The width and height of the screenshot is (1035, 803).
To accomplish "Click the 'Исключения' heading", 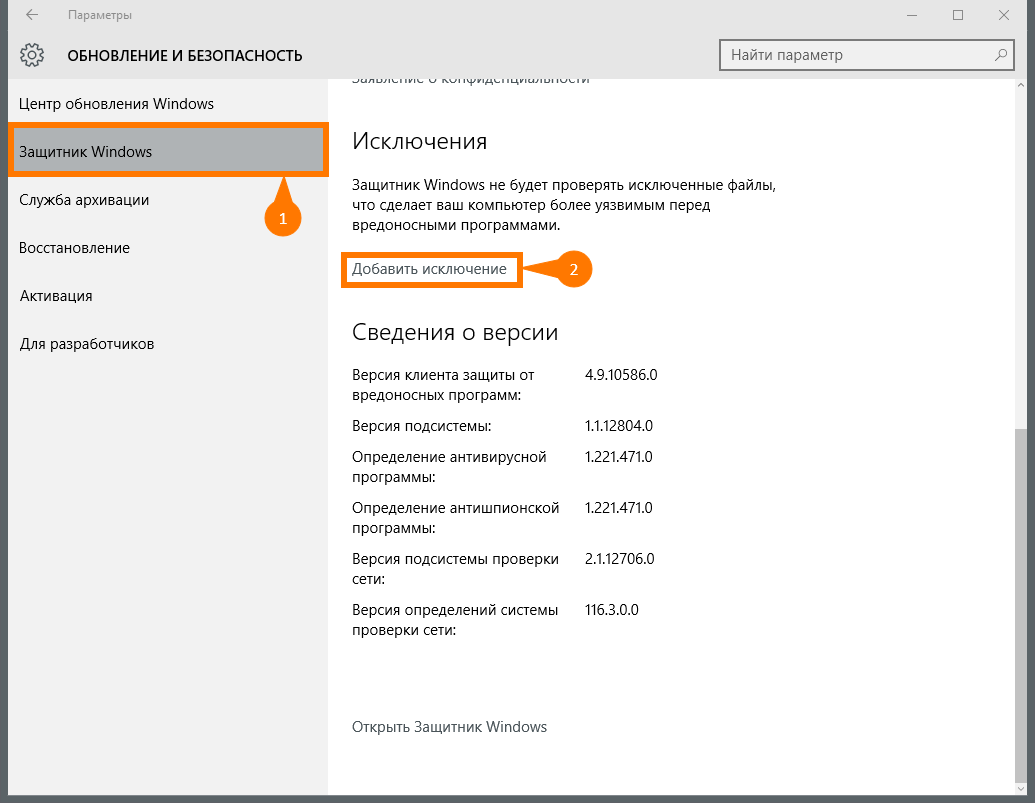I will click(x=419, y=141).
